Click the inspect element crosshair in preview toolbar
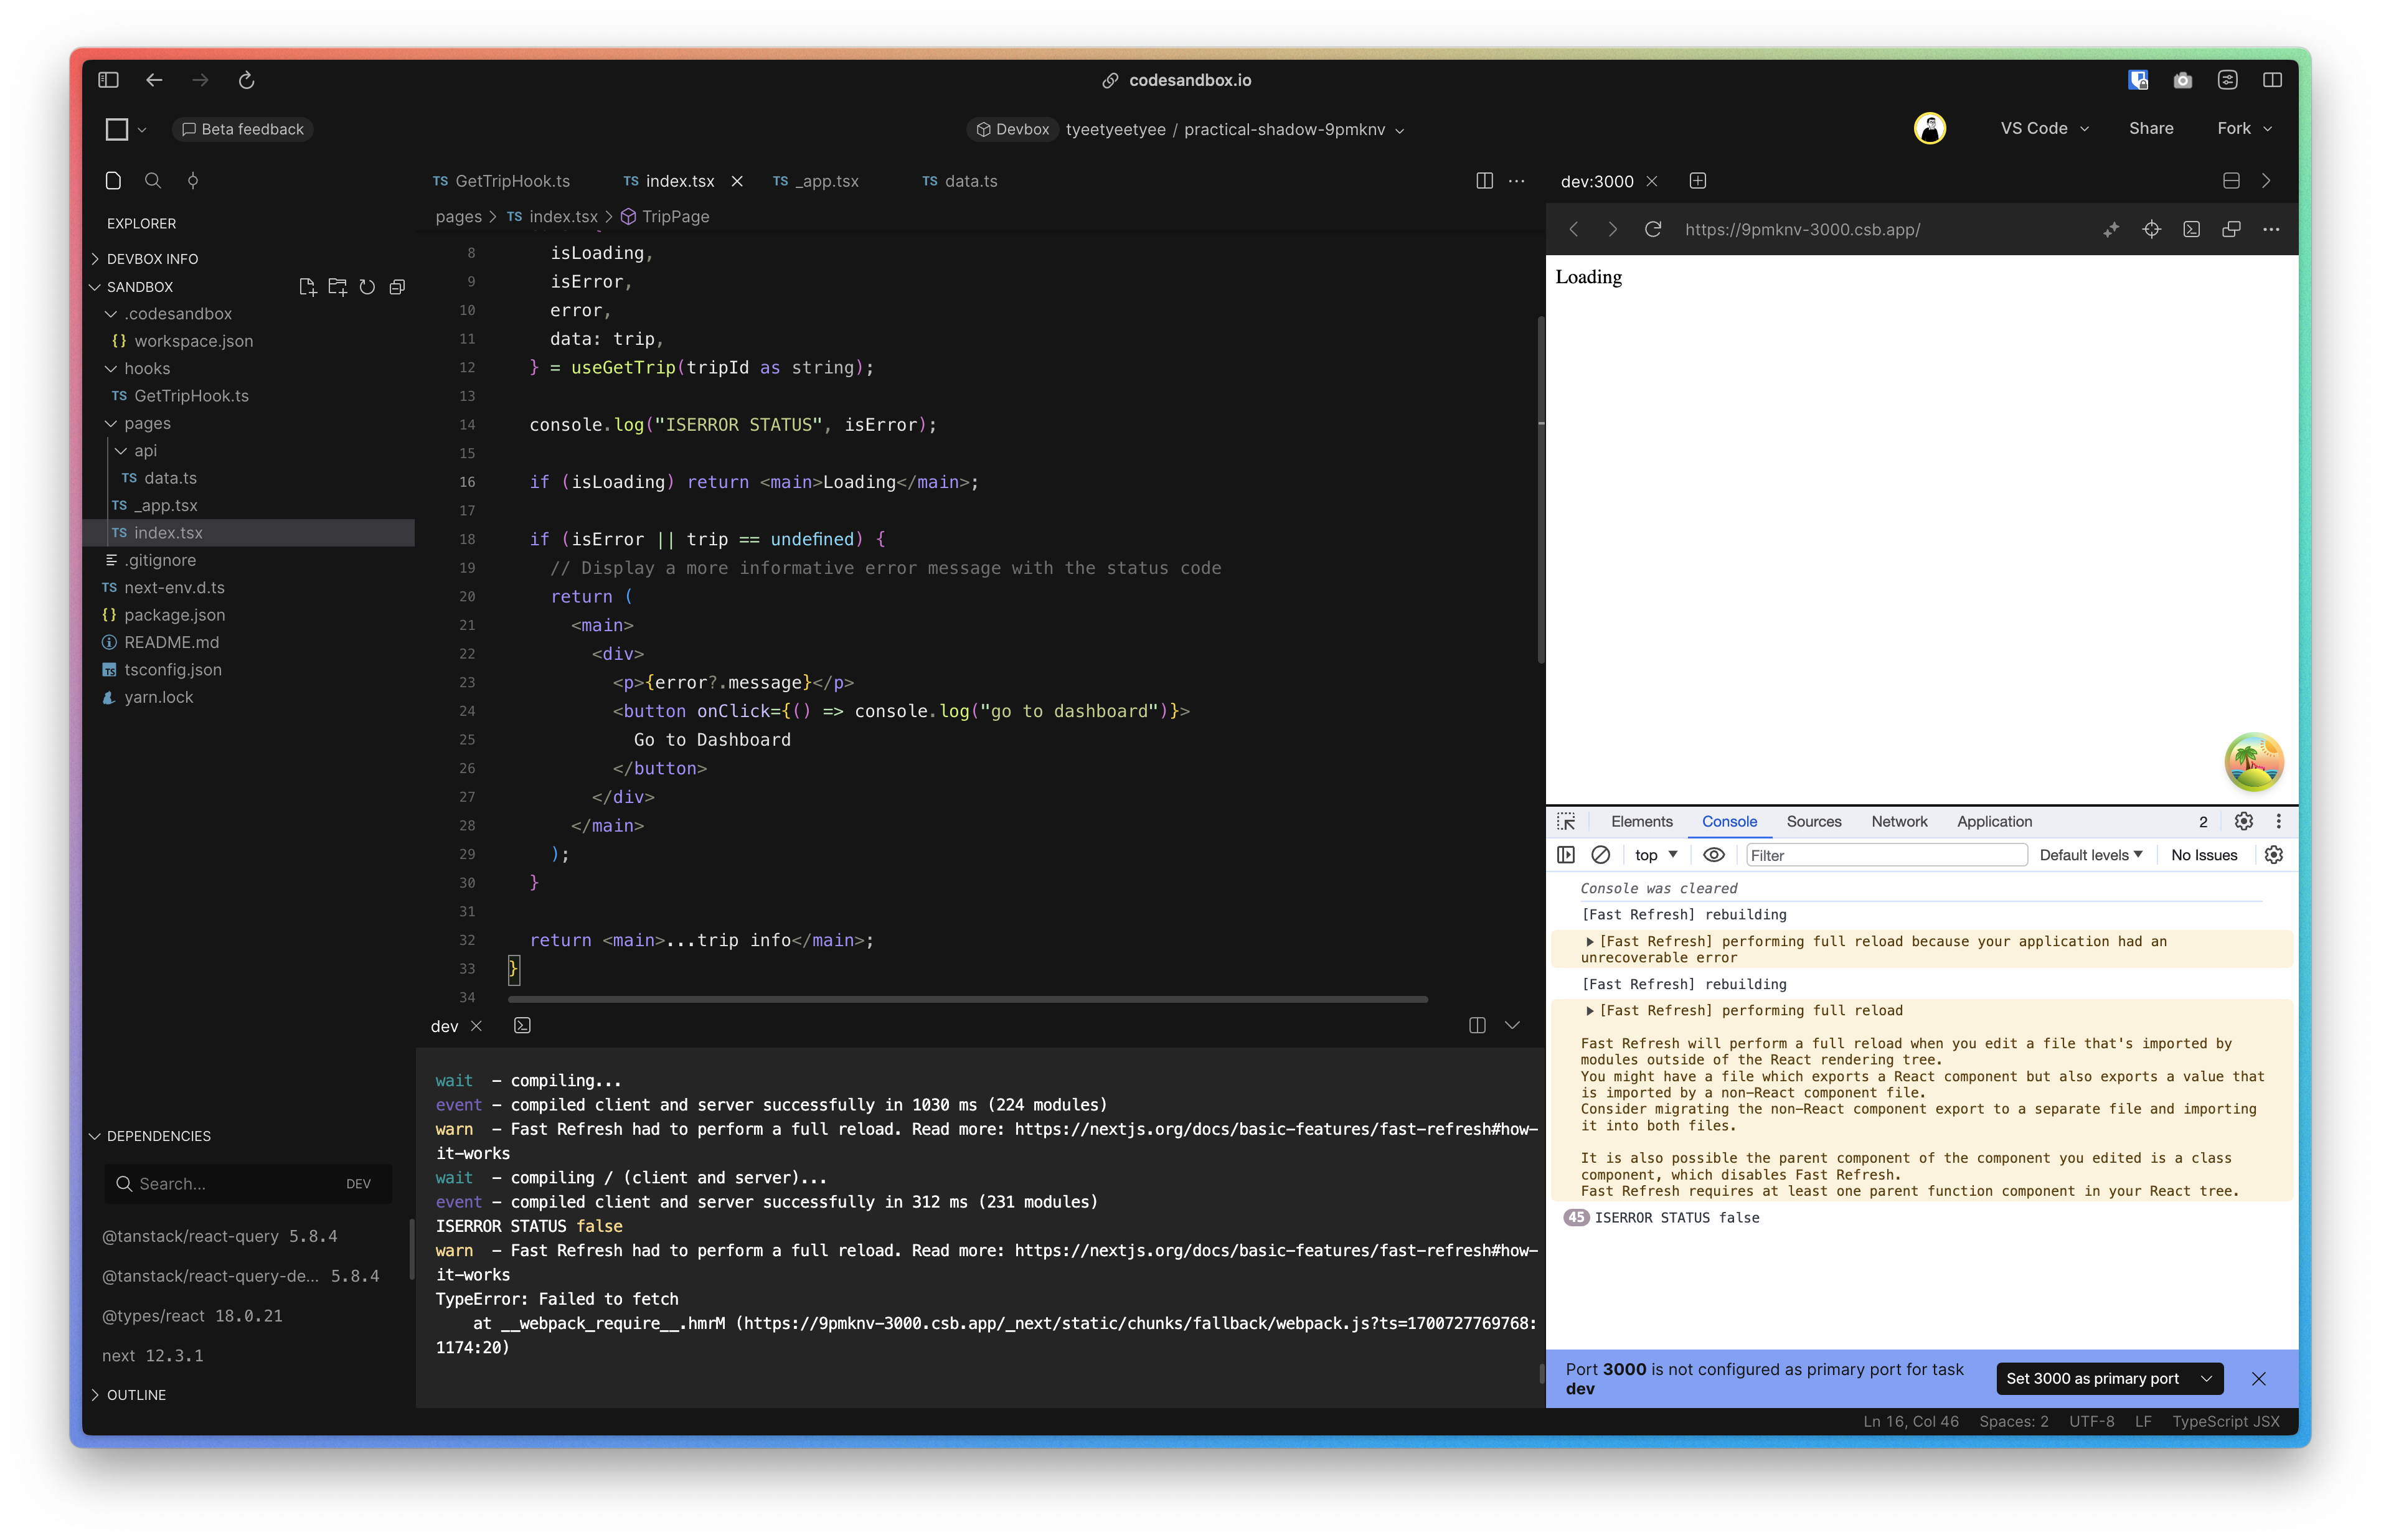This screenshot has height=1540, width=2381. tap(2152, 229)
